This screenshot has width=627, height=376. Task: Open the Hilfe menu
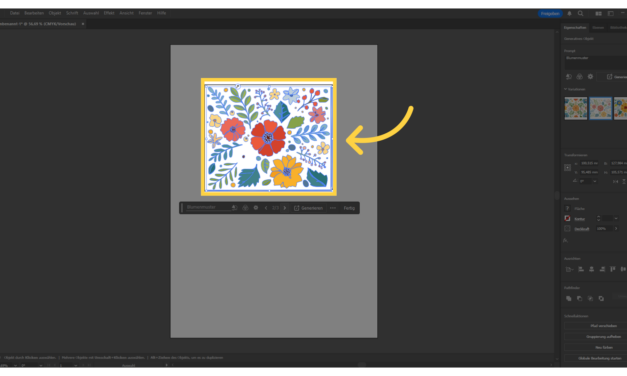(x=161, y=13)
